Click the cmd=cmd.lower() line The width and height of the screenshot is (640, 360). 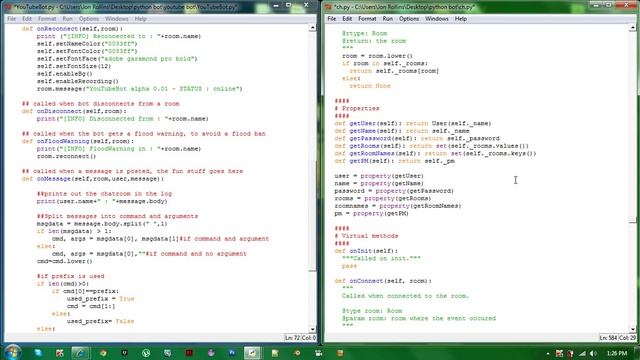64,261
